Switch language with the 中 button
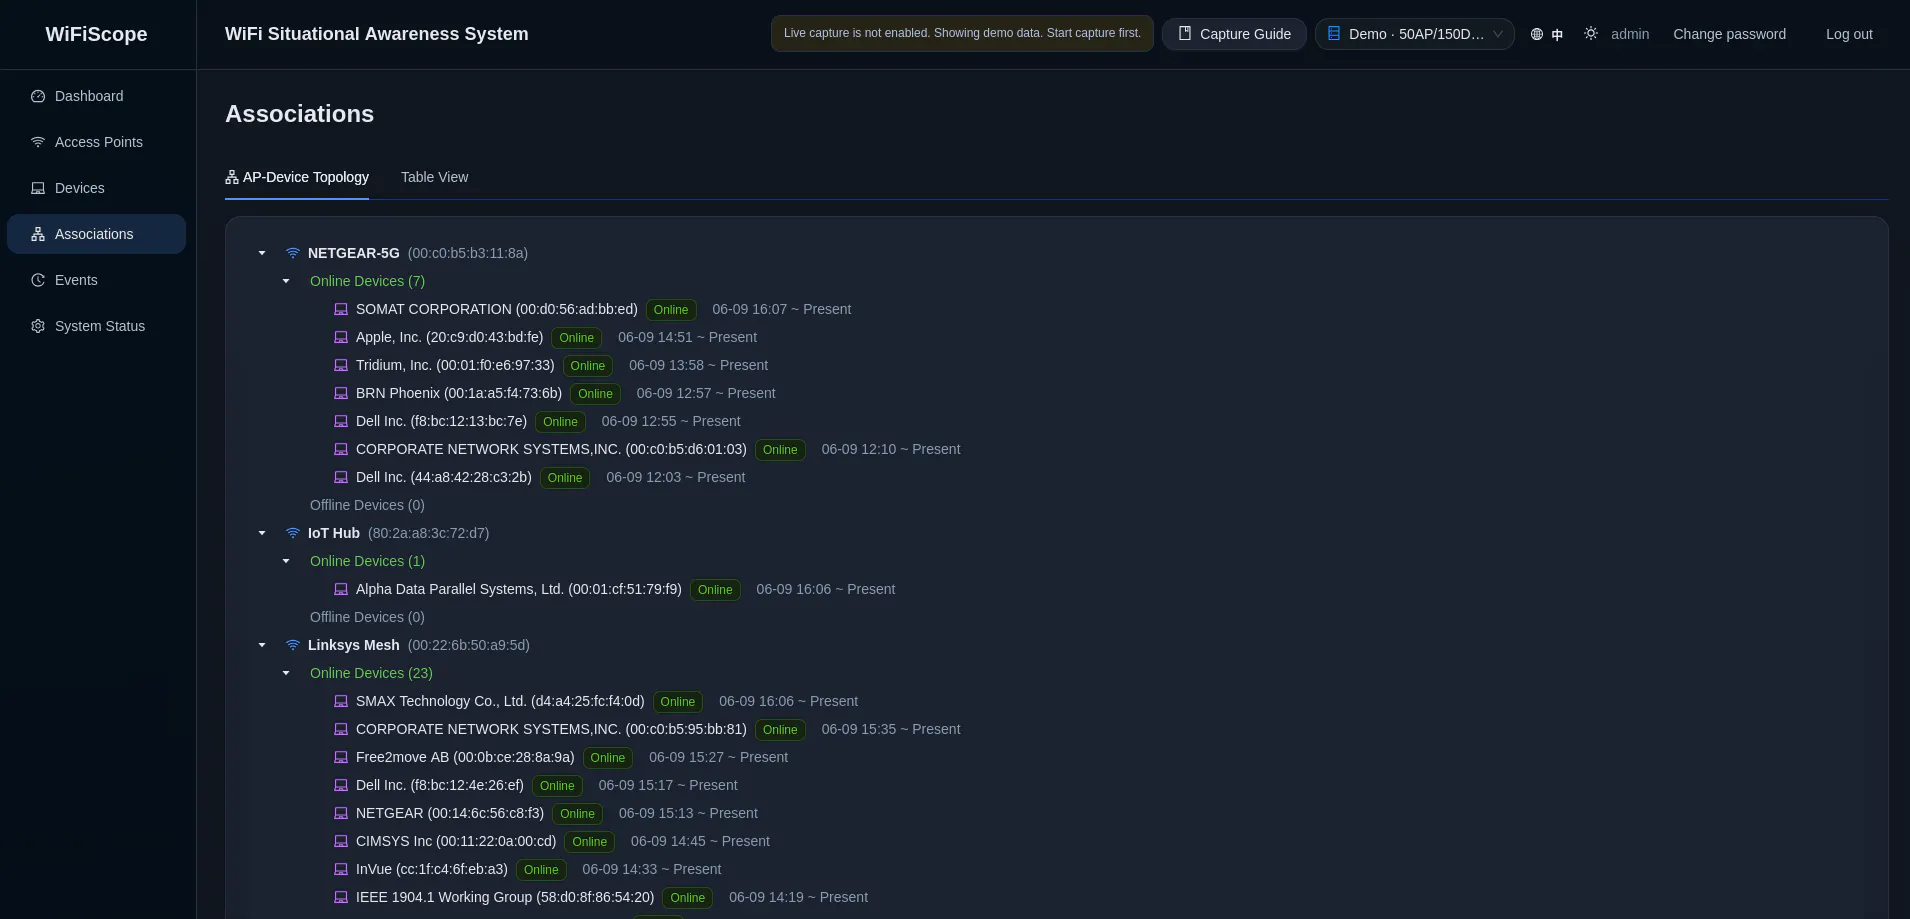This screenshot has width=1910, height=919. click(x=1557, y=34)
